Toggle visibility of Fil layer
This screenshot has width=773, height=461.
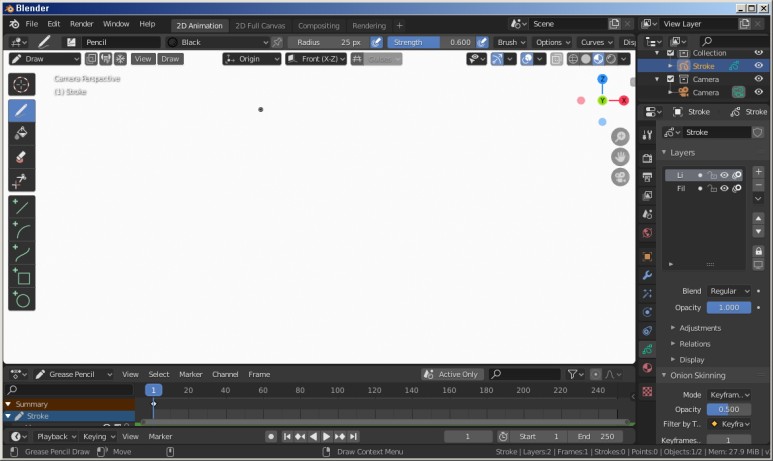[724, 188]
